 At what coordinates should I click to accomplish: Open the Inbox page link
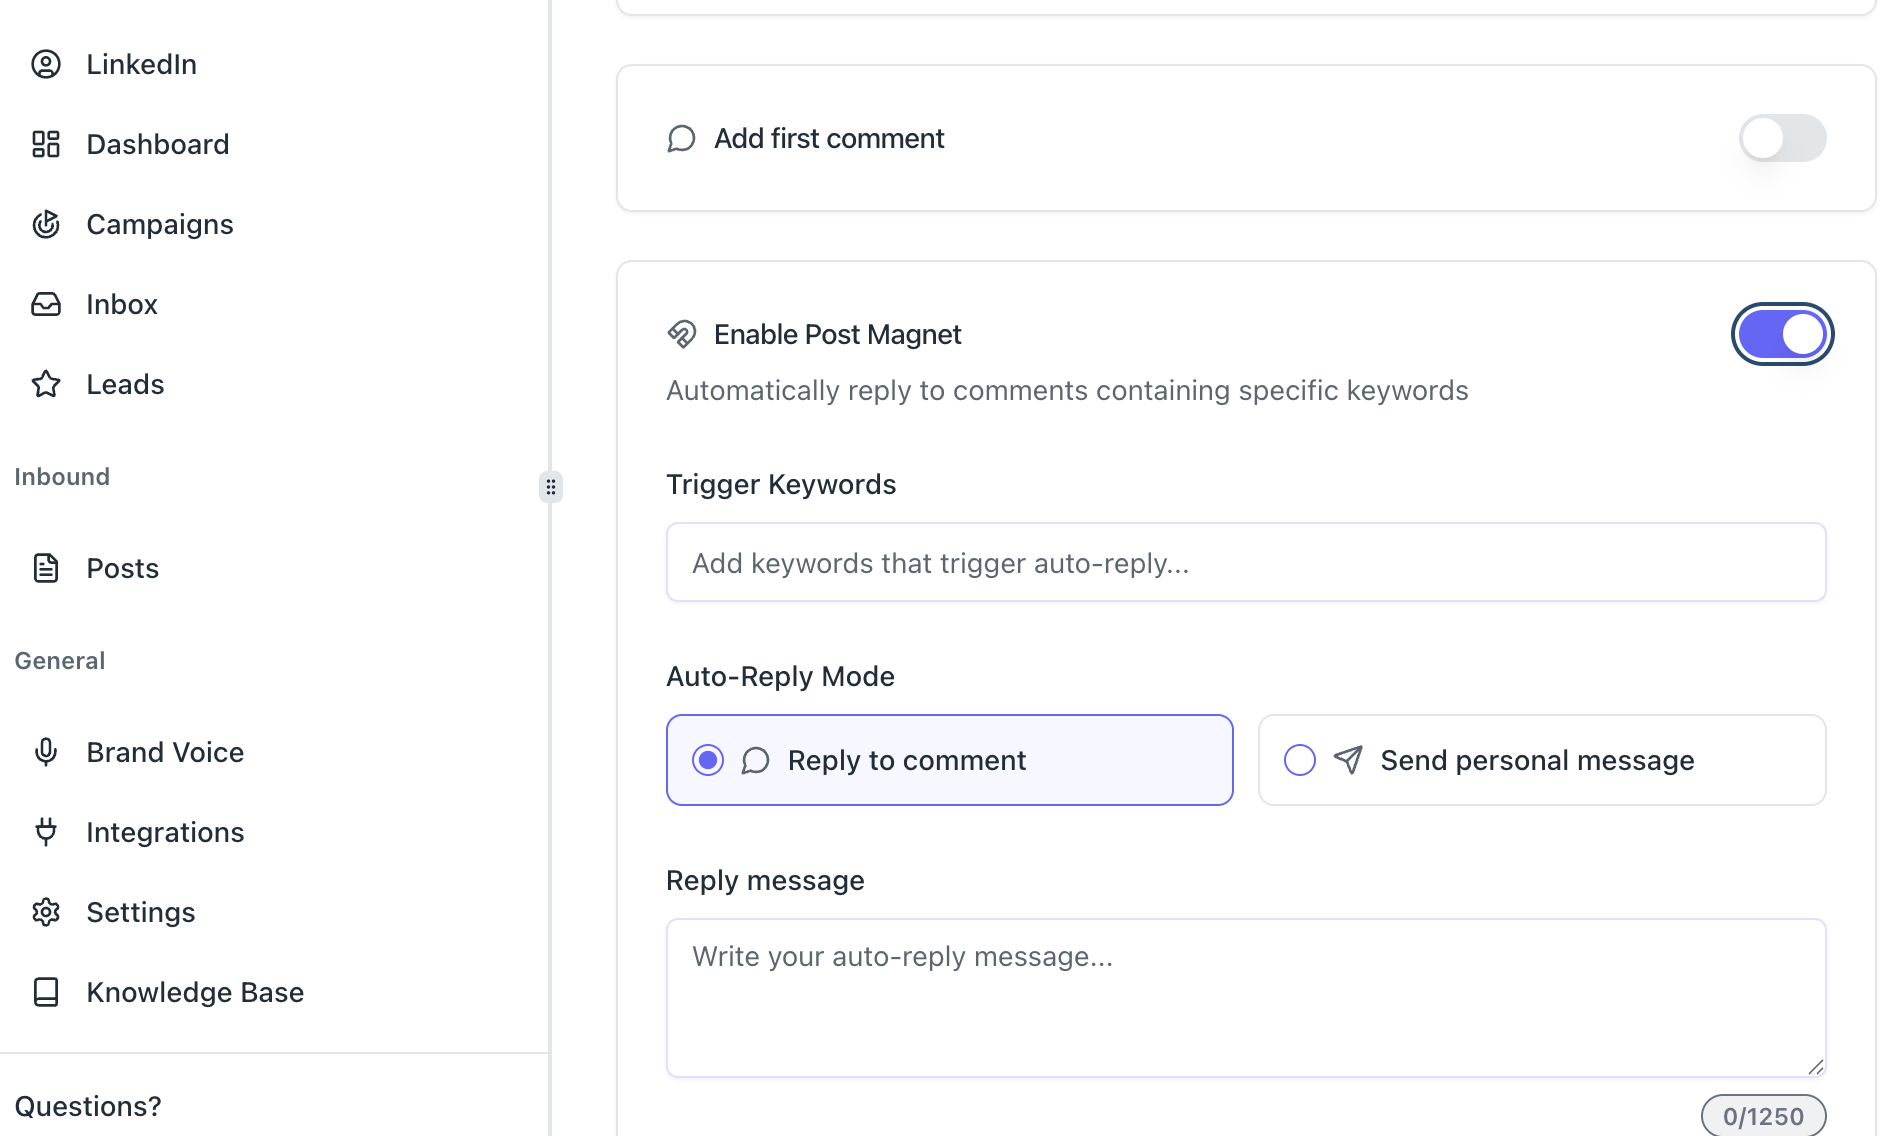tap(122, 304)
